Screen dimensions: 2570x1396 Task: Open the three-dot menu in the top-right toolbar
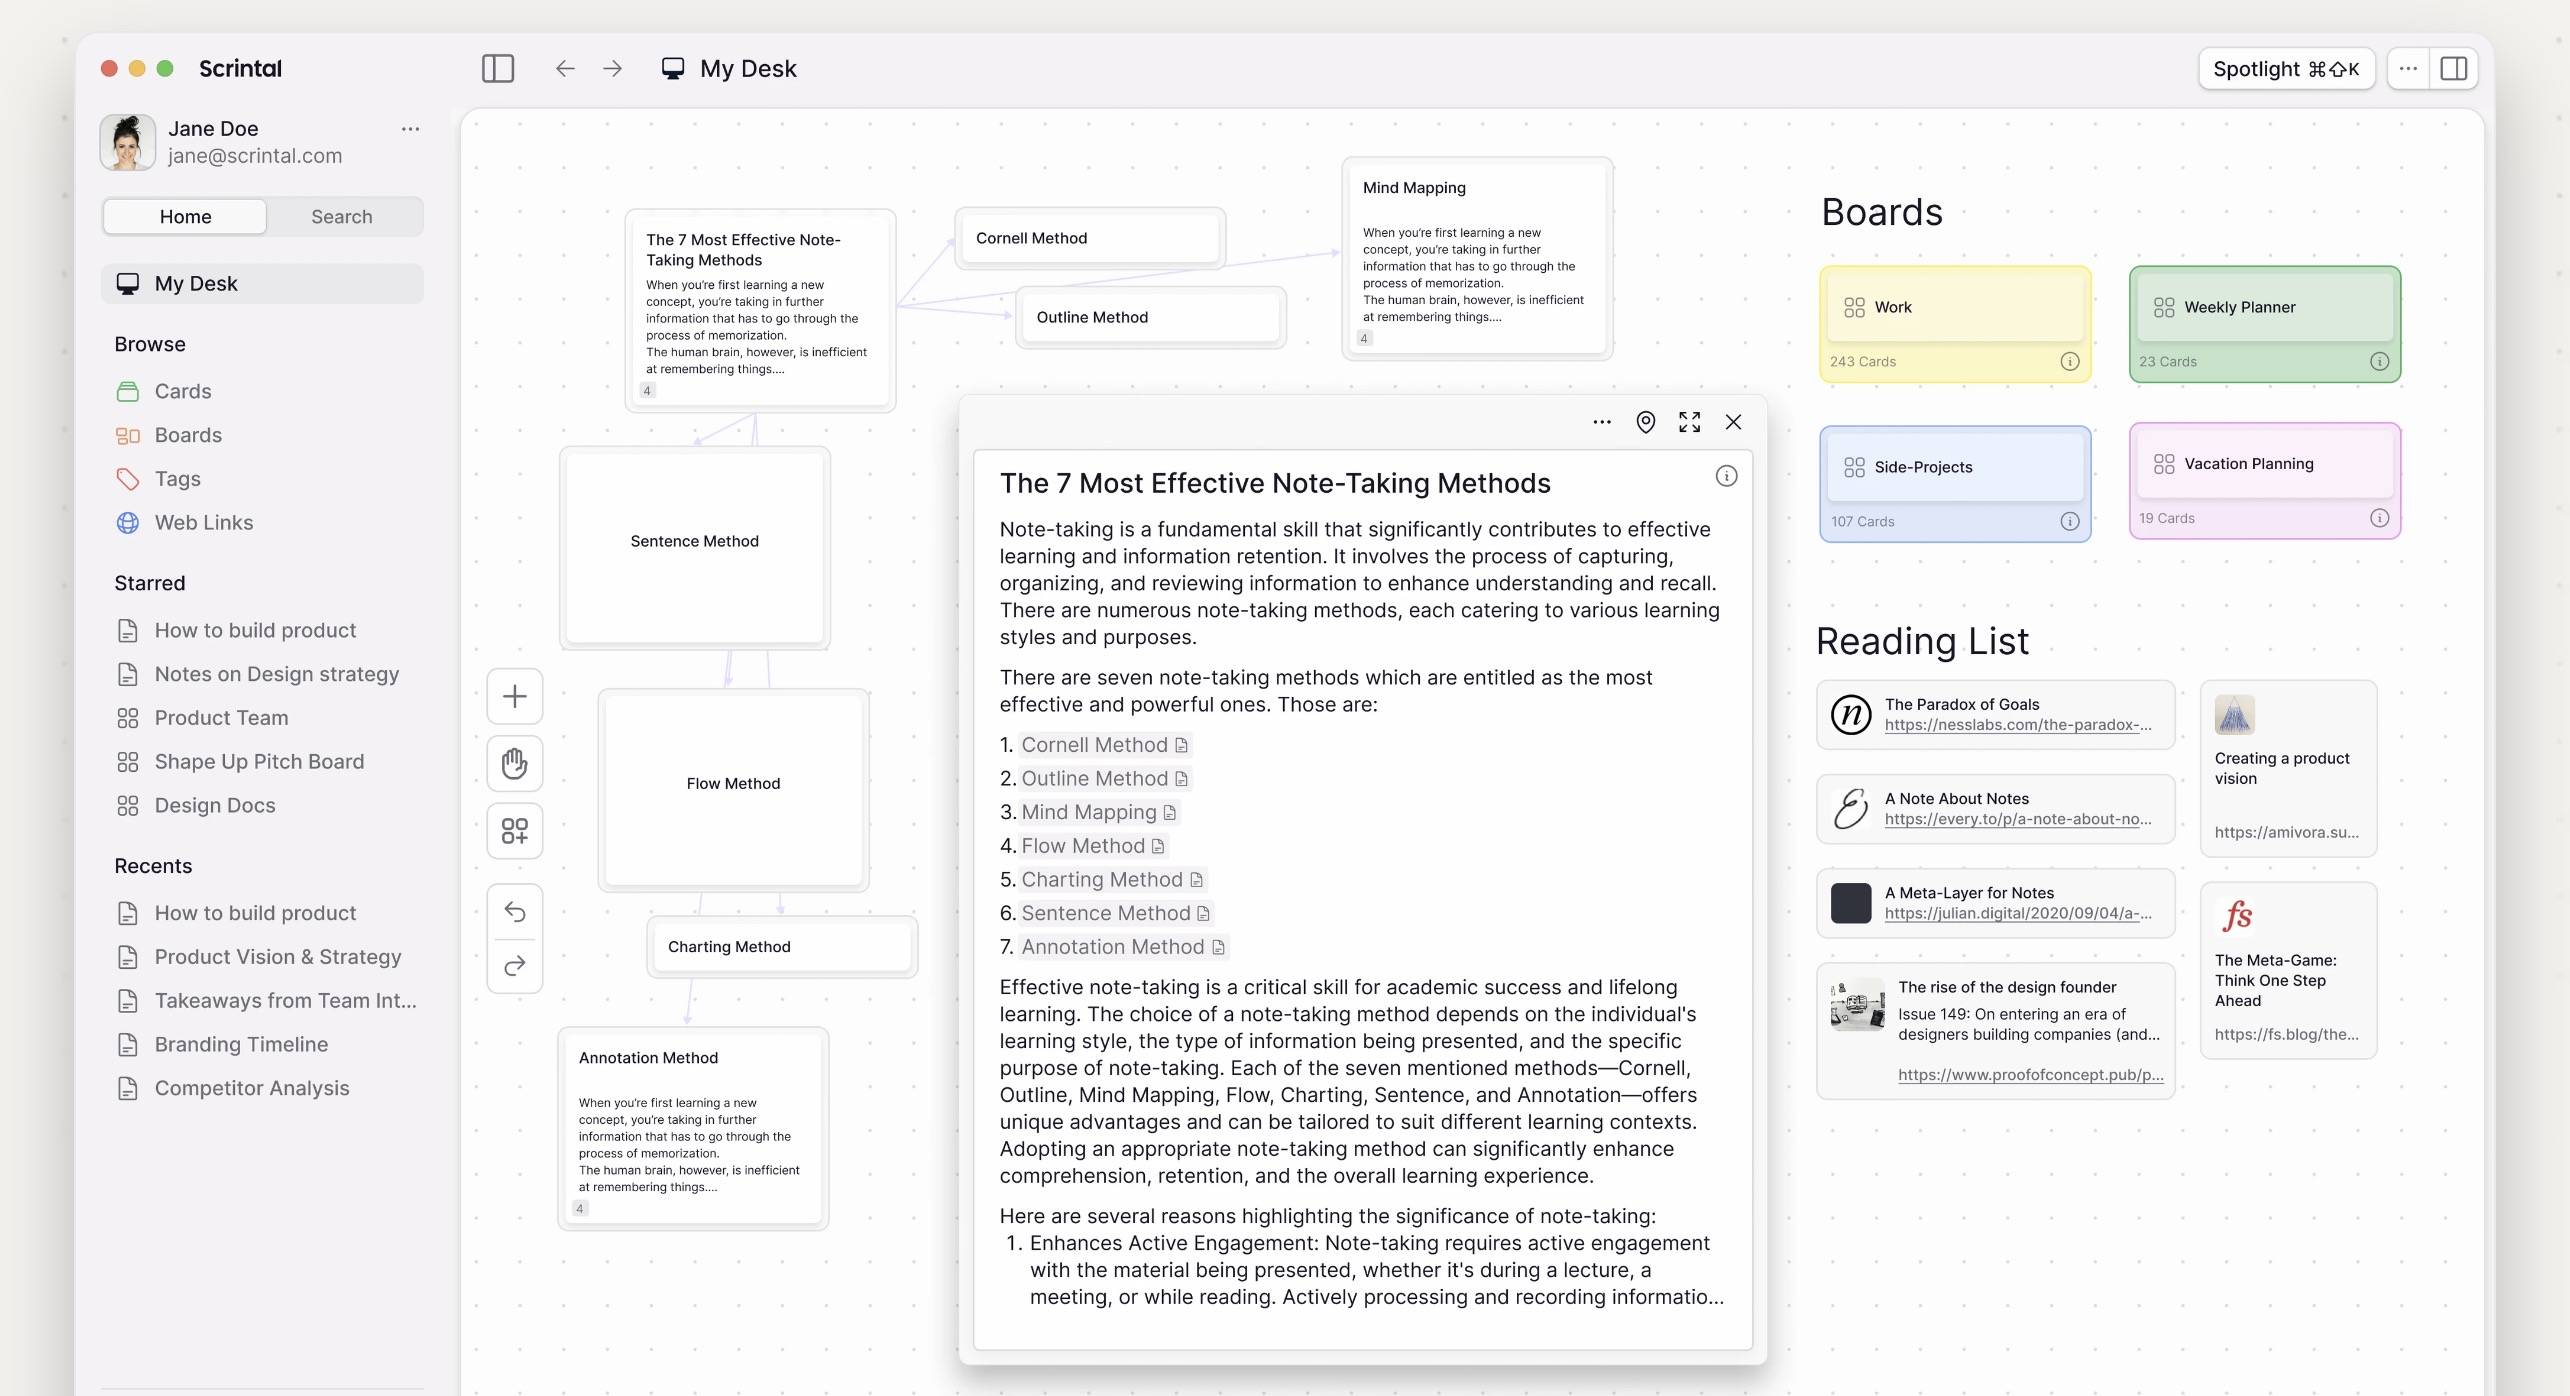(2409, 68)
